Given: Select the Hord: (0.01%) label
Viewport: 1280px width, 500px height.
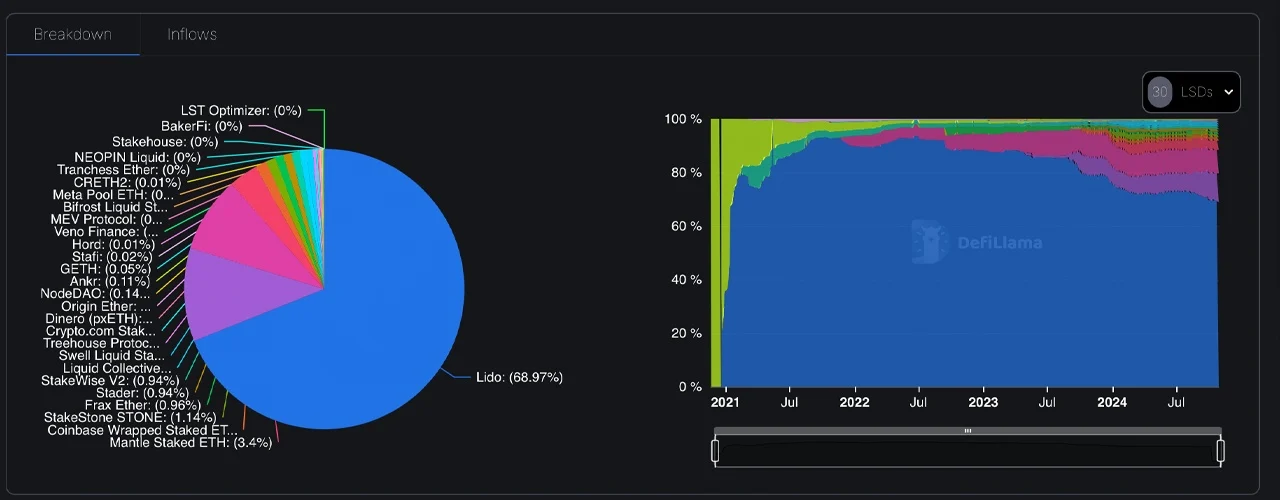Looking at the screenshot, I should 113,244.
